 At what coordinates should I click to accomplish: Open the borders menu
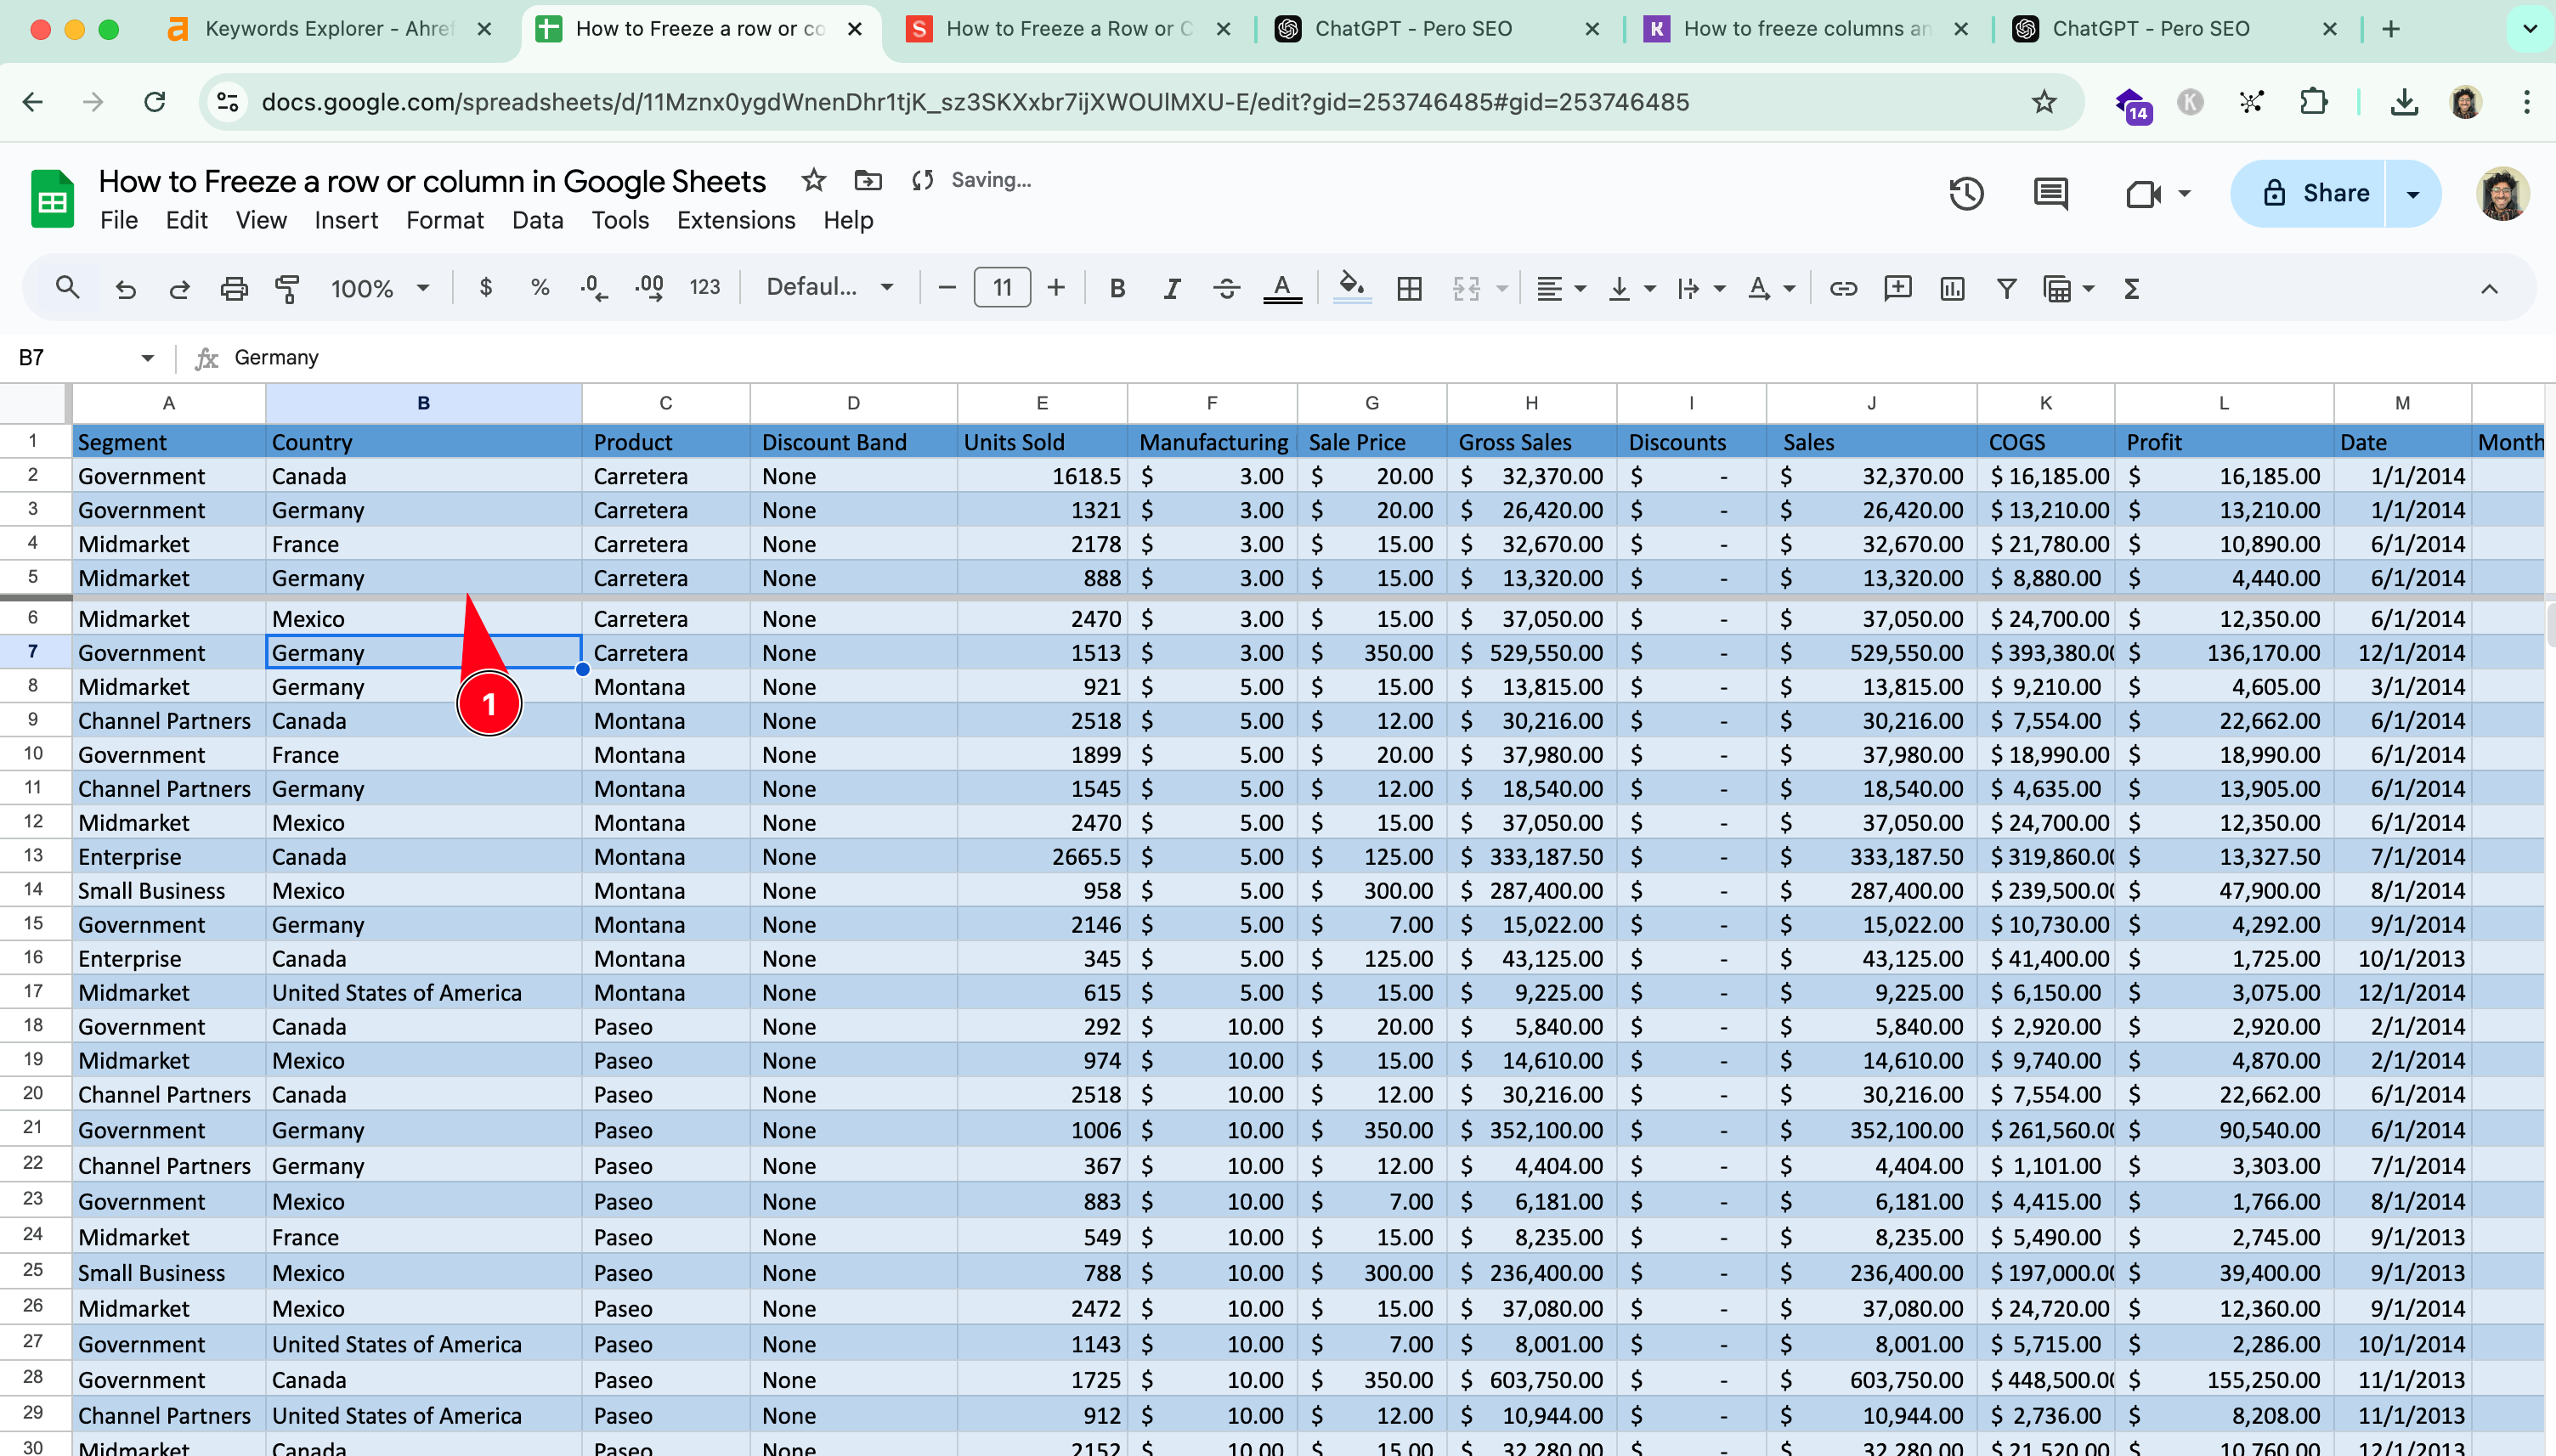pyautogui.click(x=1409, y=288)
